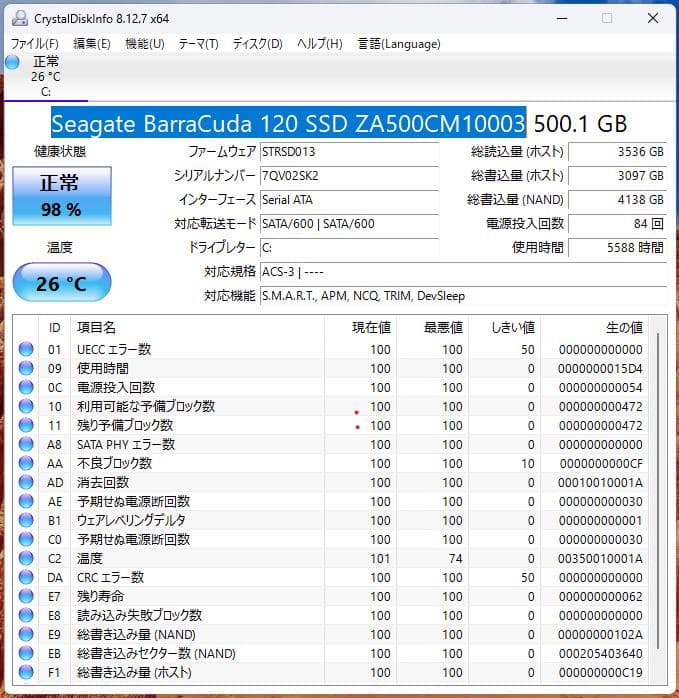Click status orb for 09 使用時間 row

click(26, 368)
